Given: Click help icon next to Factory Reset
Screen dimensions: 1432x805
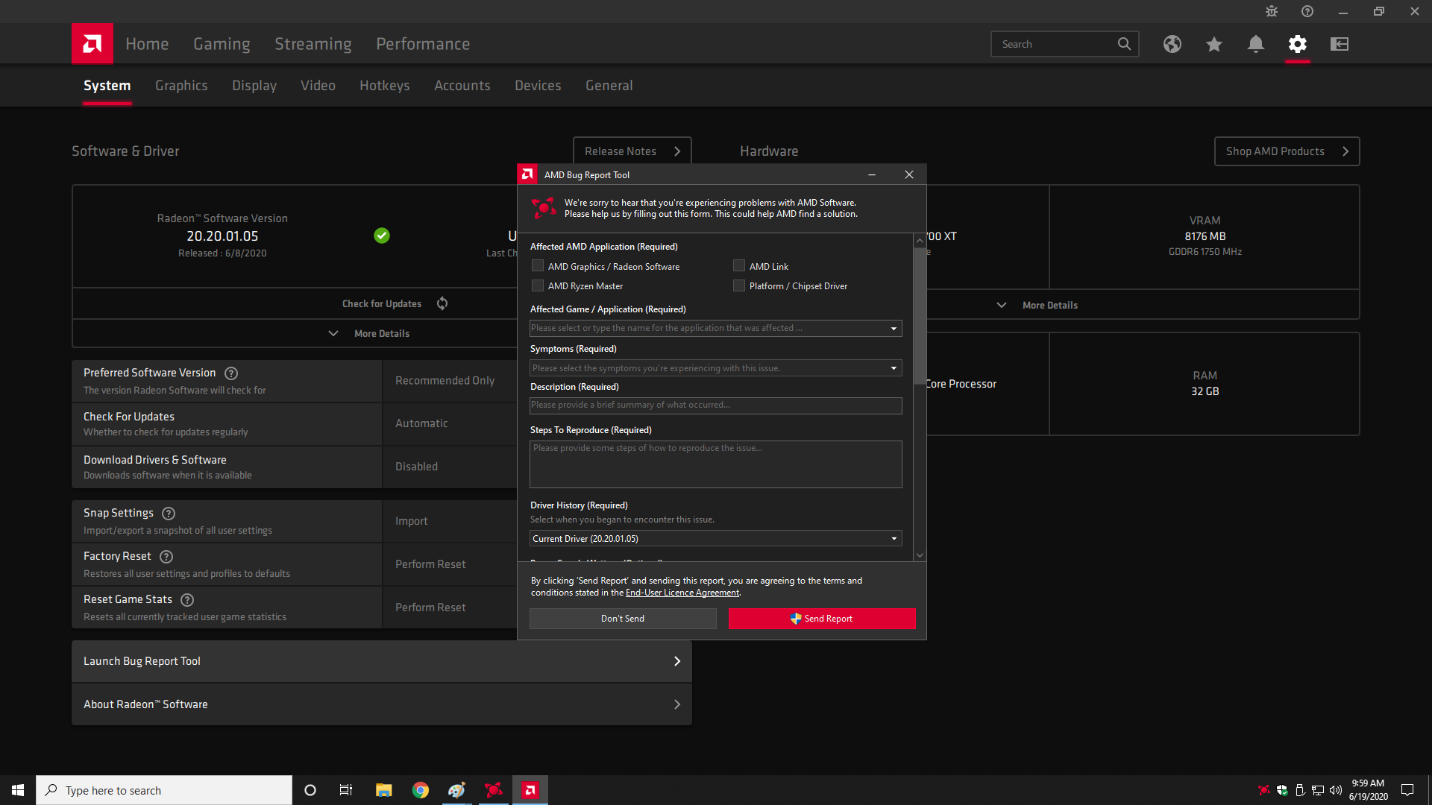Looking at the screenshot, I should [x=167, y=557].
